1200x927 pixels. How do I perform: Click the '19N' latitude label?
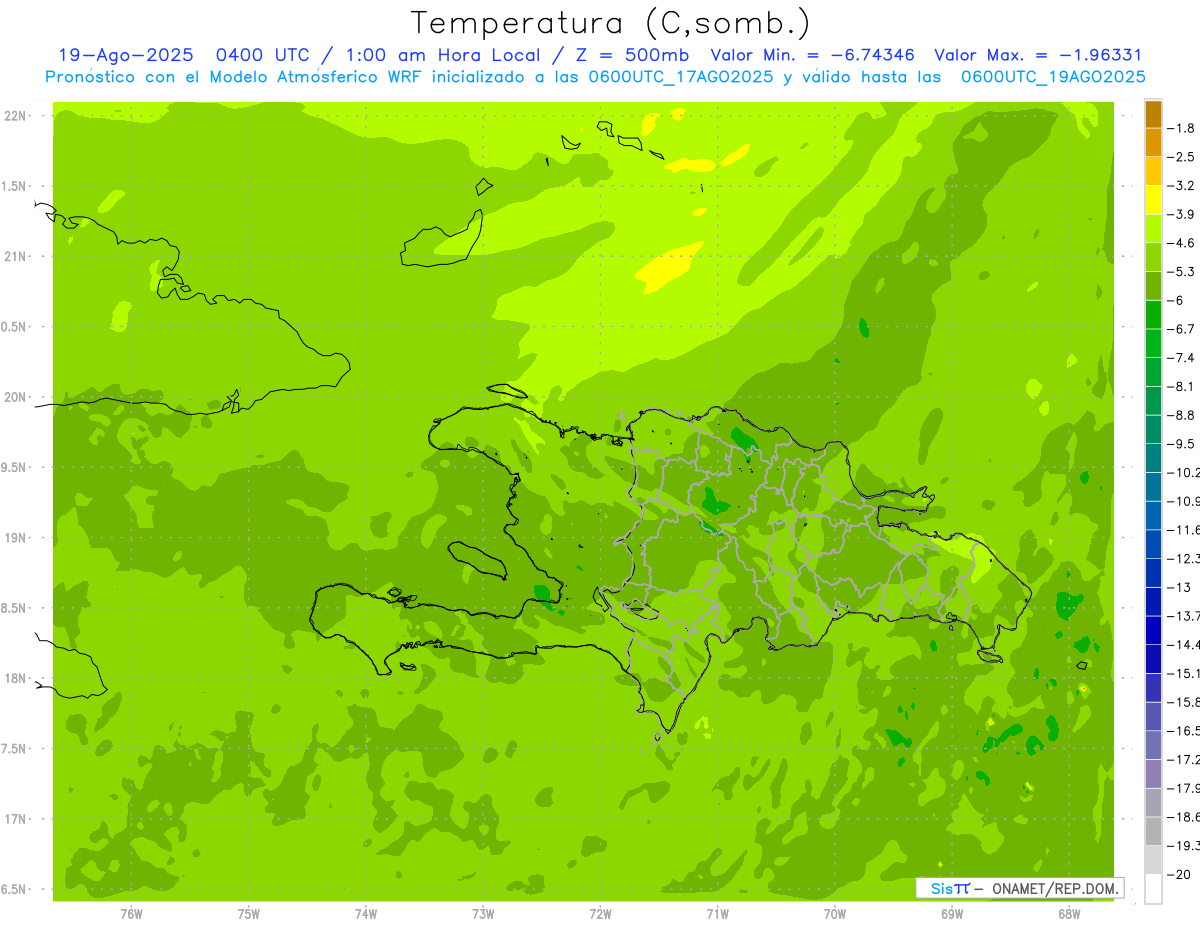click(15, 538)
